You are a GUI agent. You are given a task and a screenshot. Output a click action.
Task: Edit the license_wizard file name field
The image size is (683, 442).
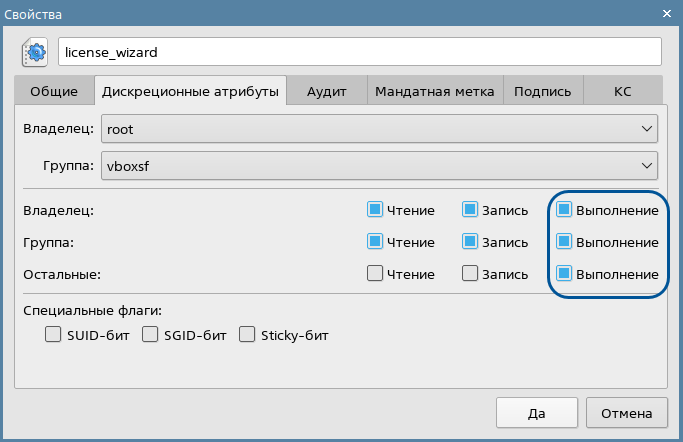click(360, 51)
